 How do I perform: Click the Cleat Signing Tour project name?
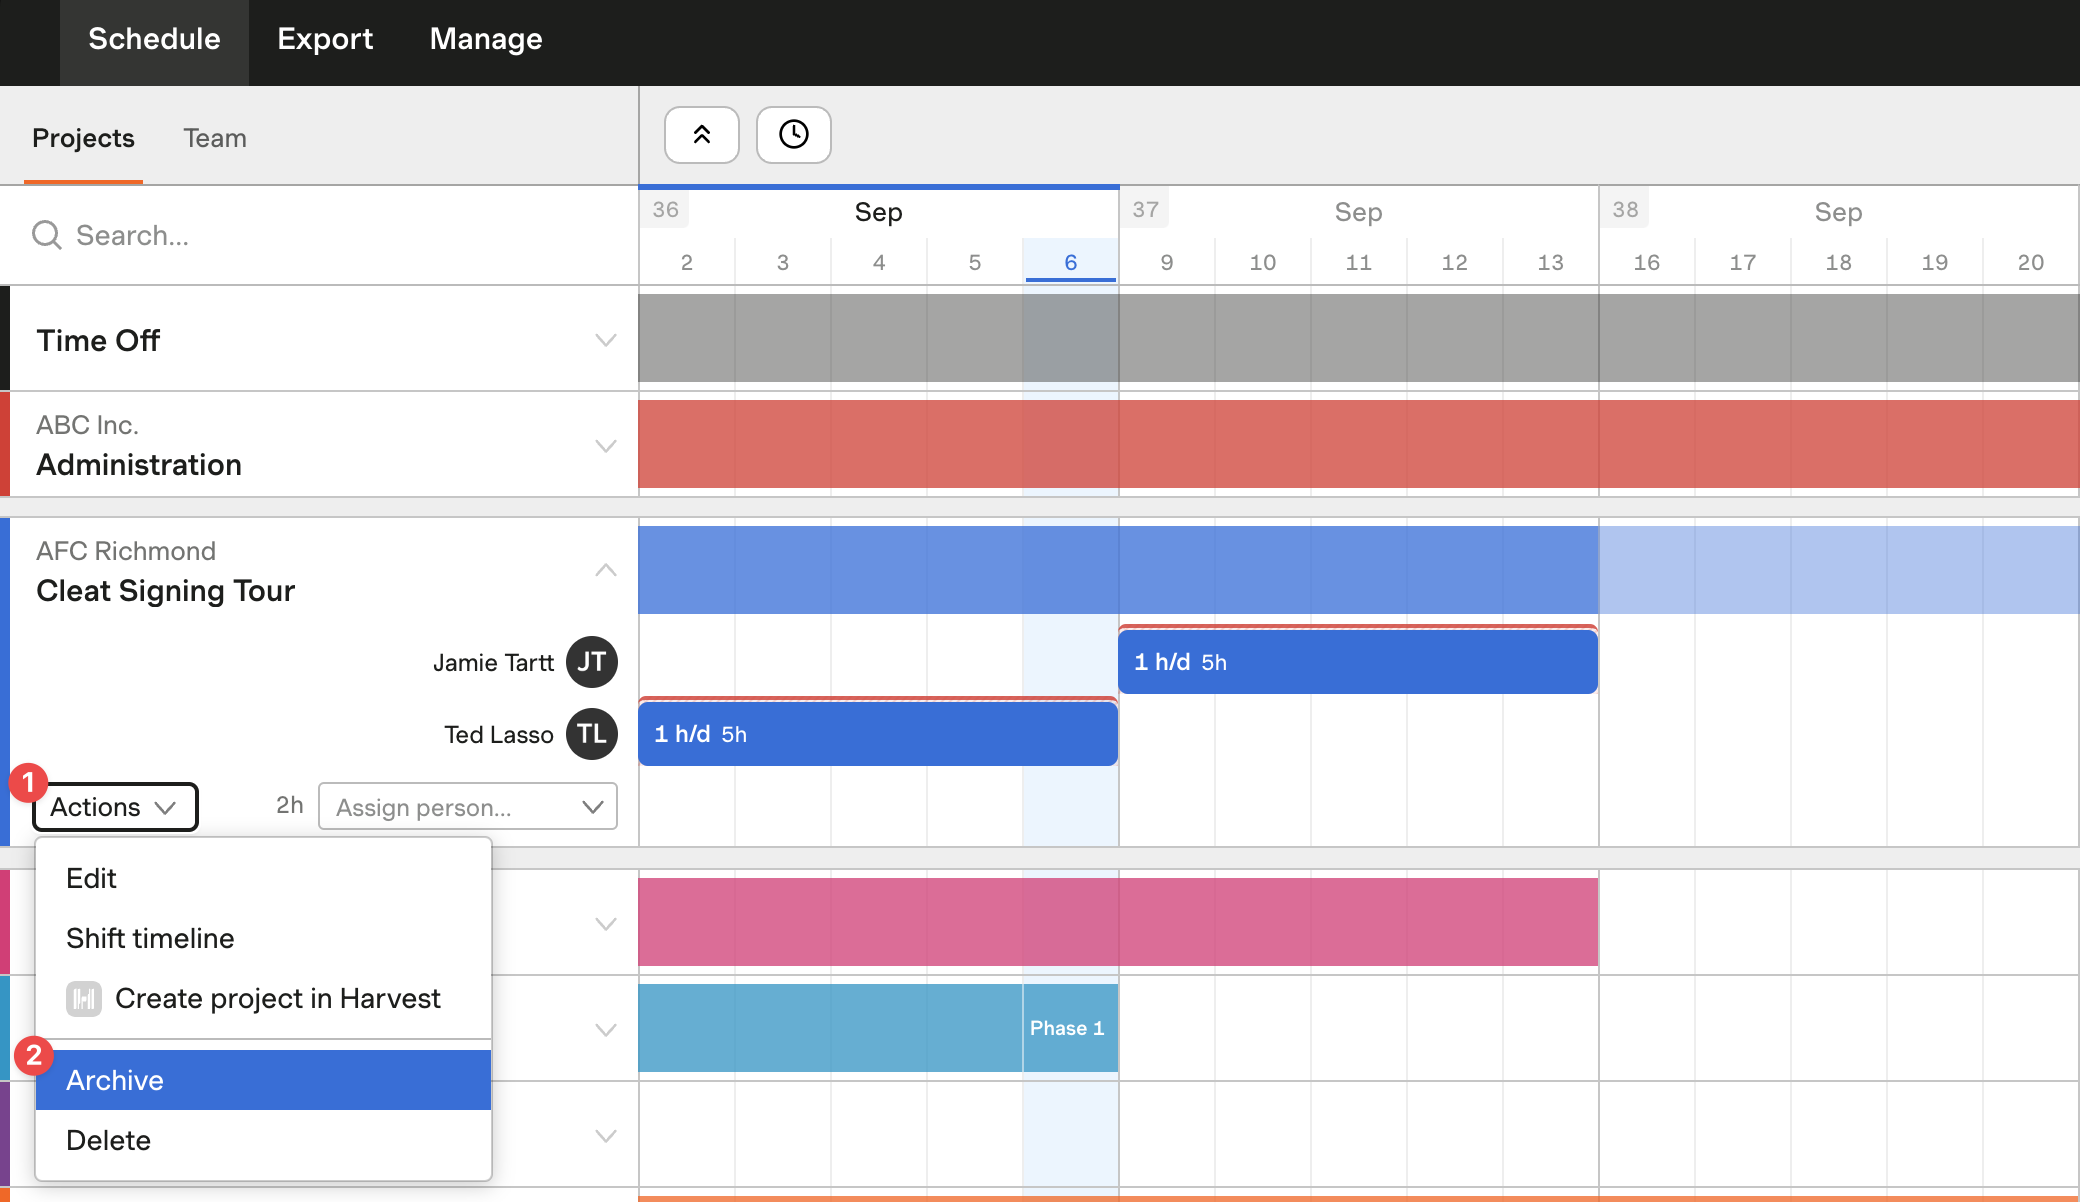166,591
